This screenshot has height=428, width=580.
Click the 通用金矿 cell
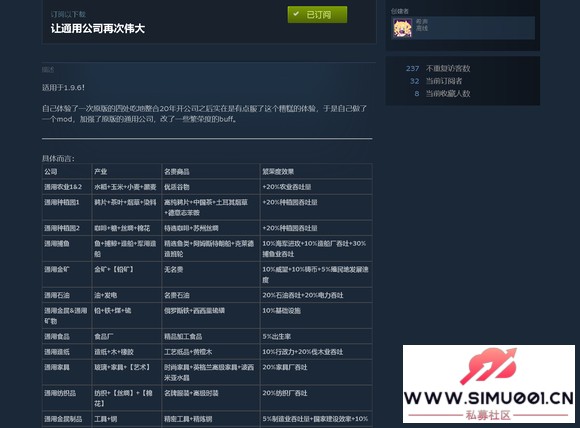coord(67,274)
